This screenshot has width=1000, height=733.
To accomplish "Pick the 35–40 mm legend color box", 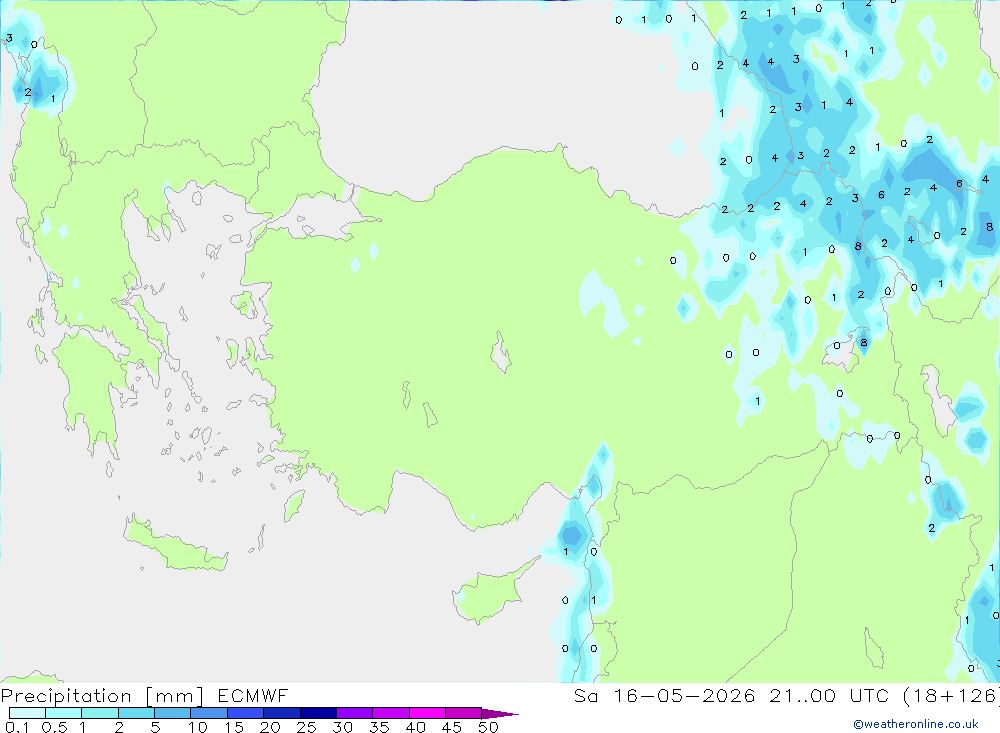I will point(391,713).
